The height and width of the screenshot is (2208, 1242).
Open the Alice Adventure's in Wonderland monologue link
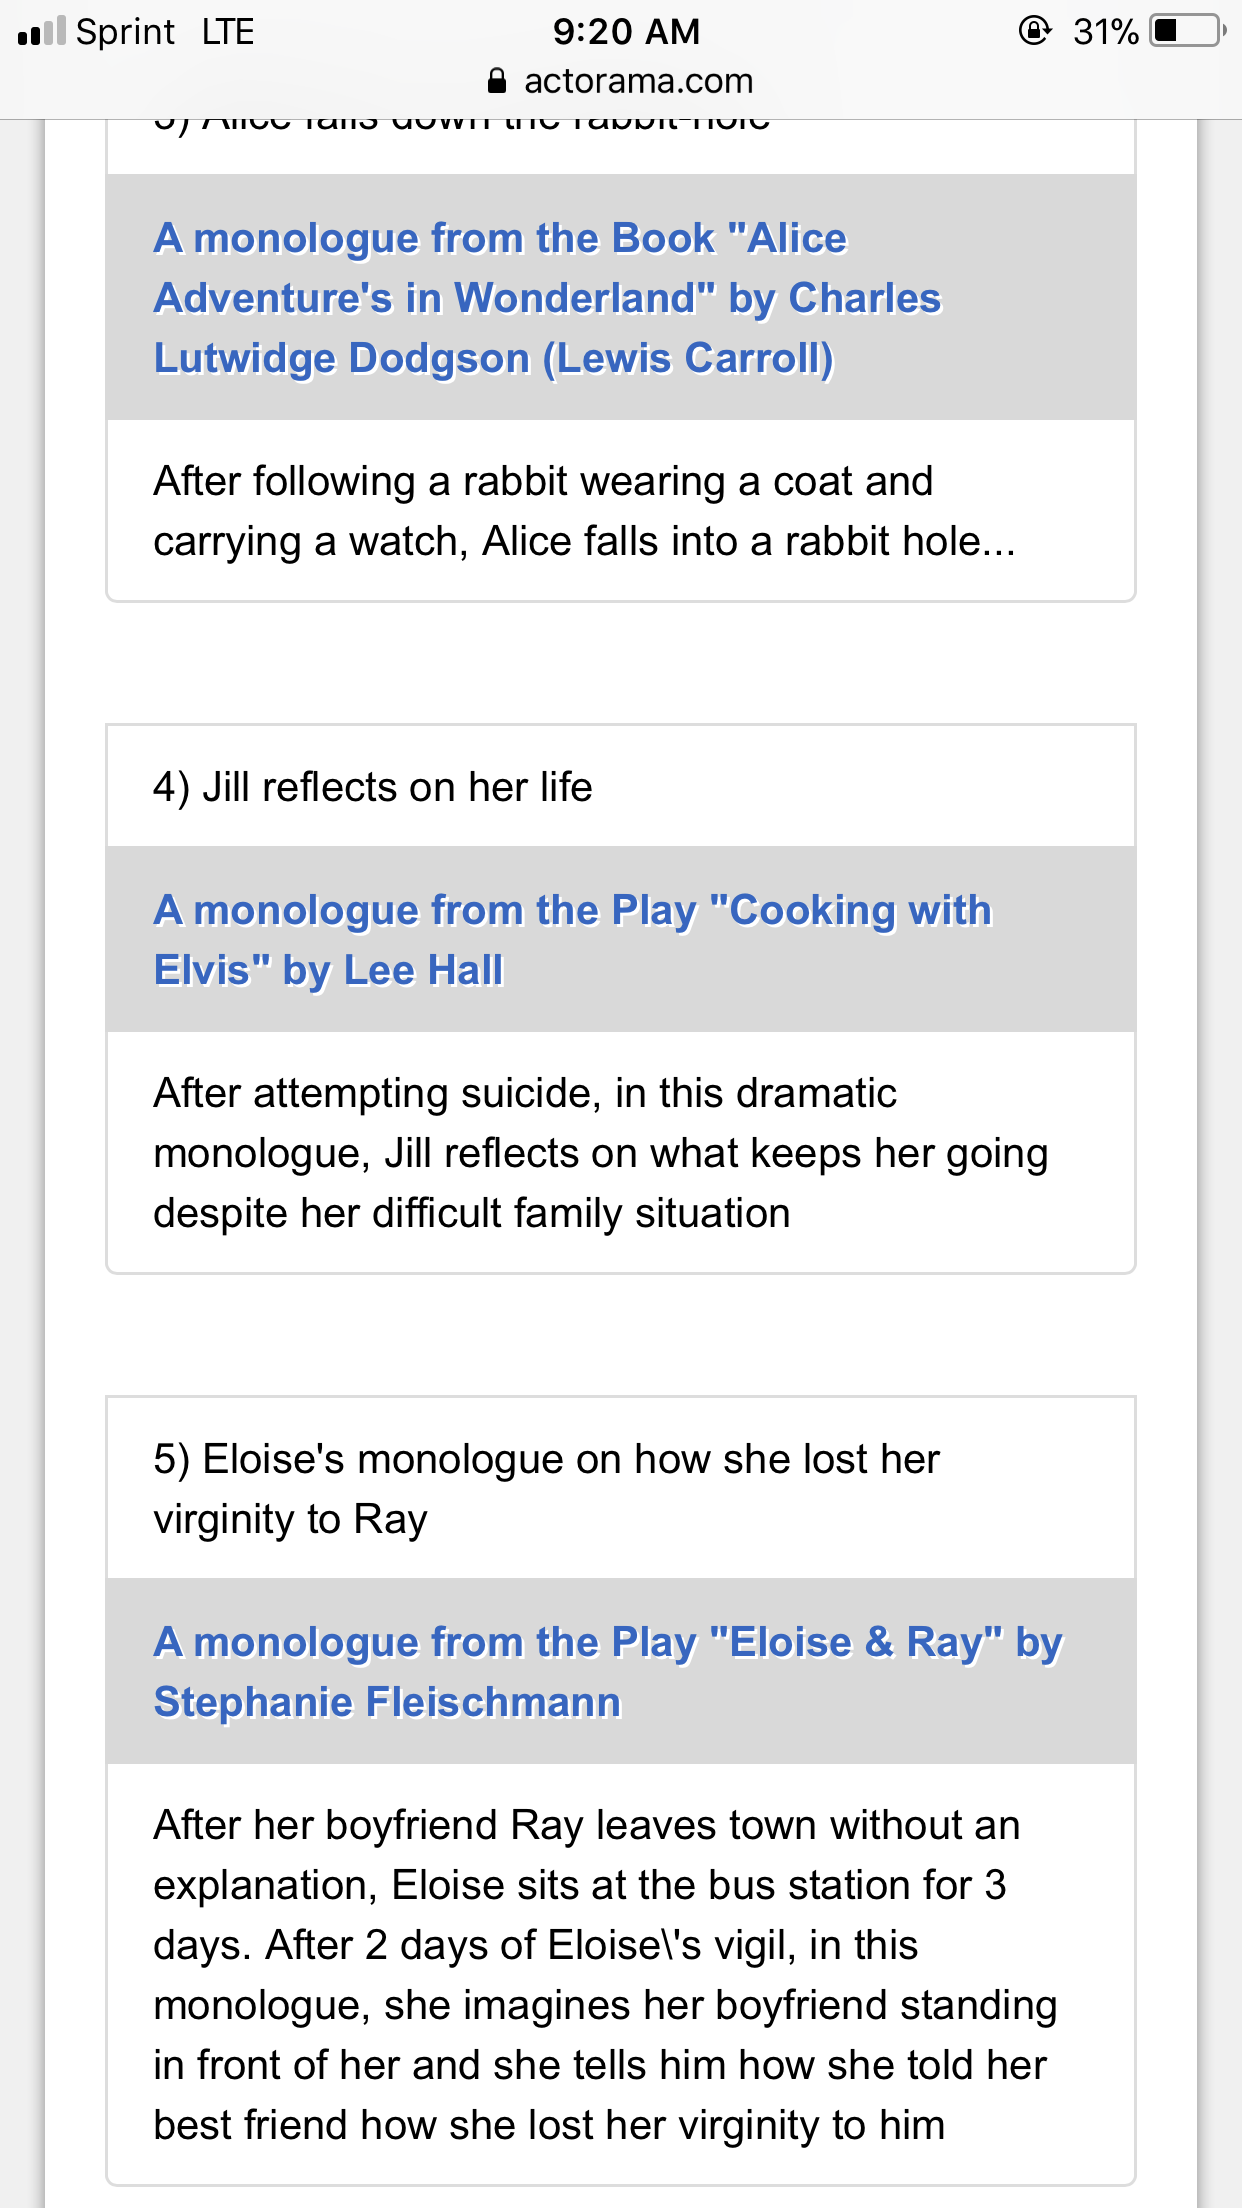click(x=547, y=298)
